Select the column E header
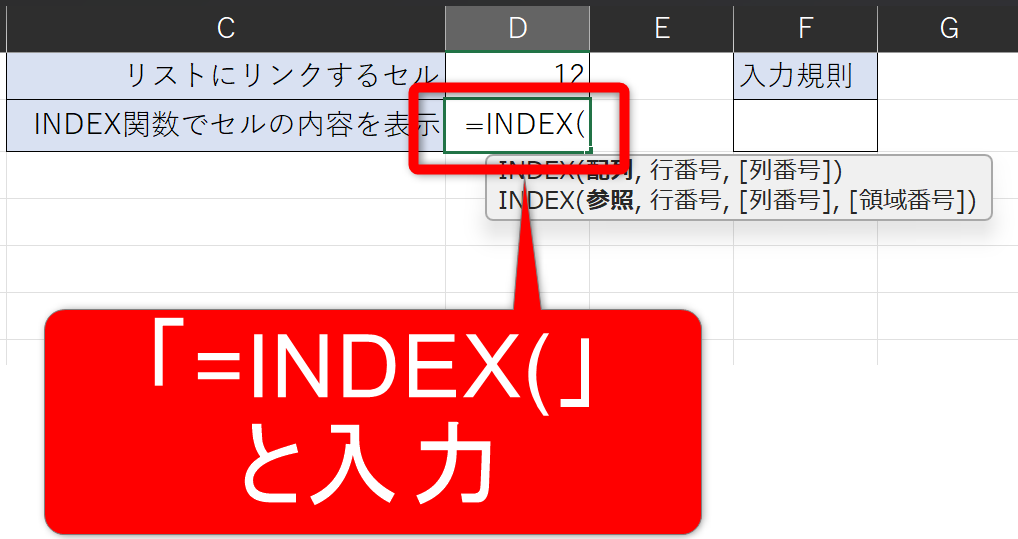 click(661, 28)
